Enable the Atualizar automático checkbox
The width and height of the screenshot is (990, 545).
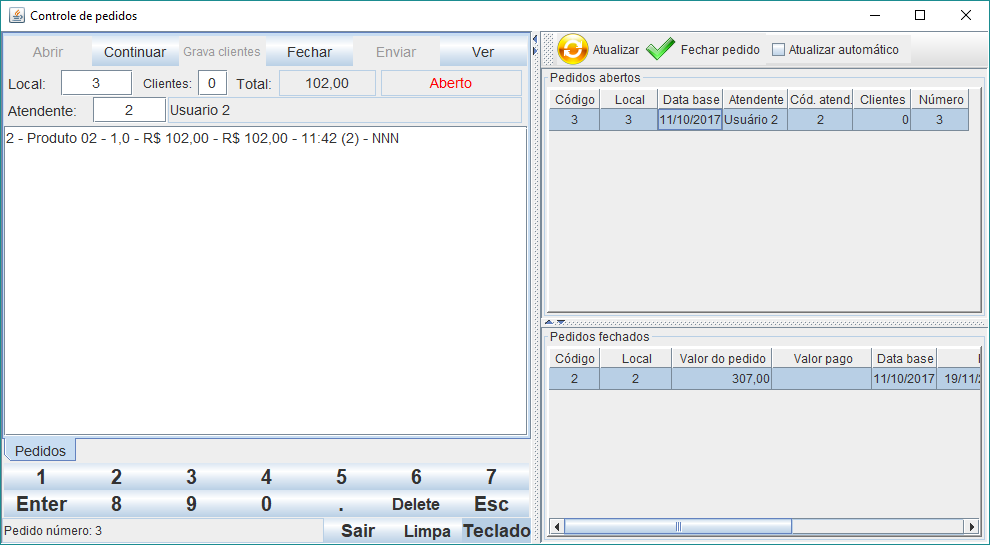pyautogui.click(x=779, y=50)
